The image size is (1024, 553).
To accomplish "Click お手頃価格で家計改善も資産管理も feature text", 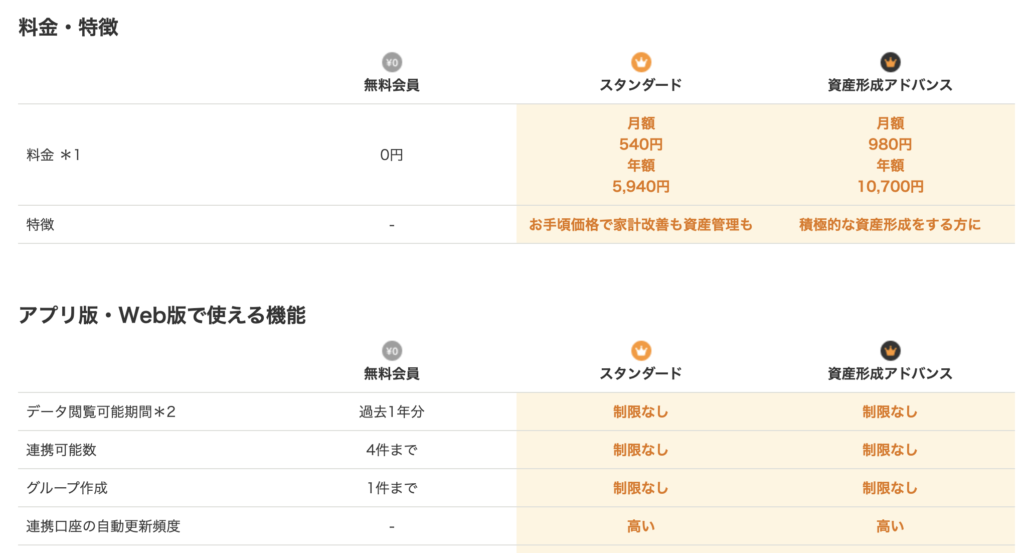I will tap(641, 225).
